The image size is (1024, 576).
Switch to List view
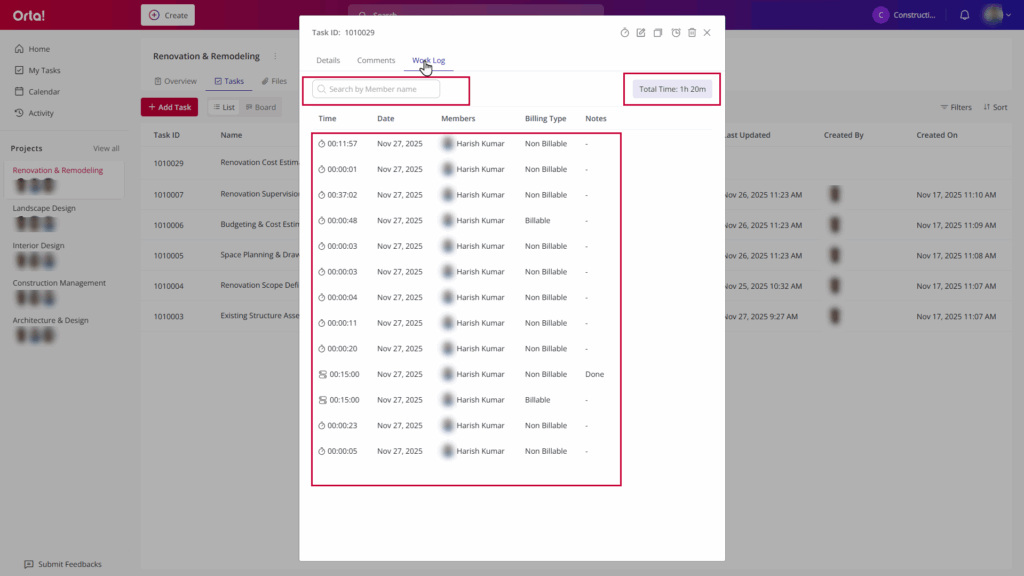coord(223,107)
